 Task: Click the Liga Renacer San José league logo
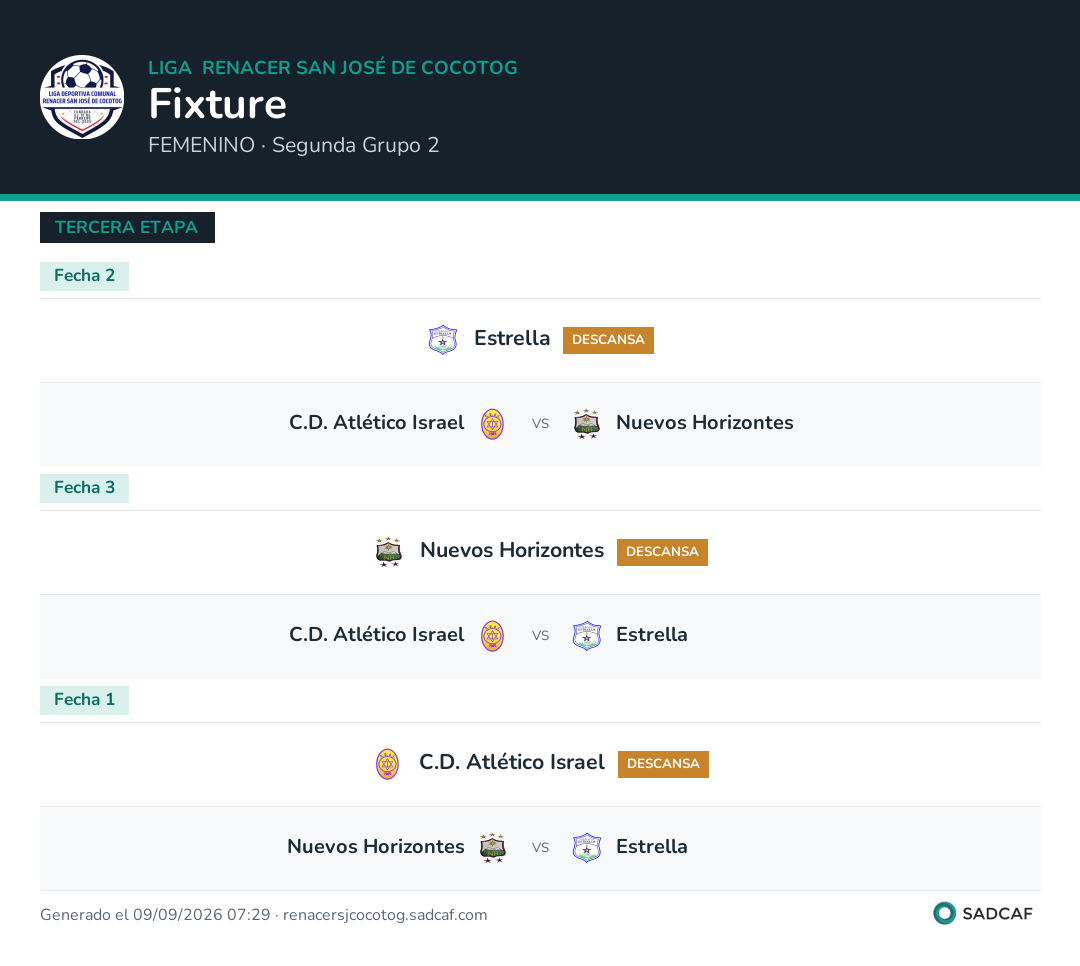[x=82, y=97]
